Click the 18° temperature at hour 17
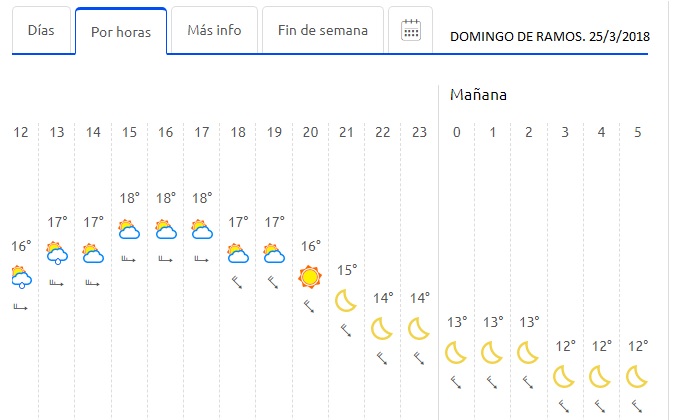 point(202,198)
